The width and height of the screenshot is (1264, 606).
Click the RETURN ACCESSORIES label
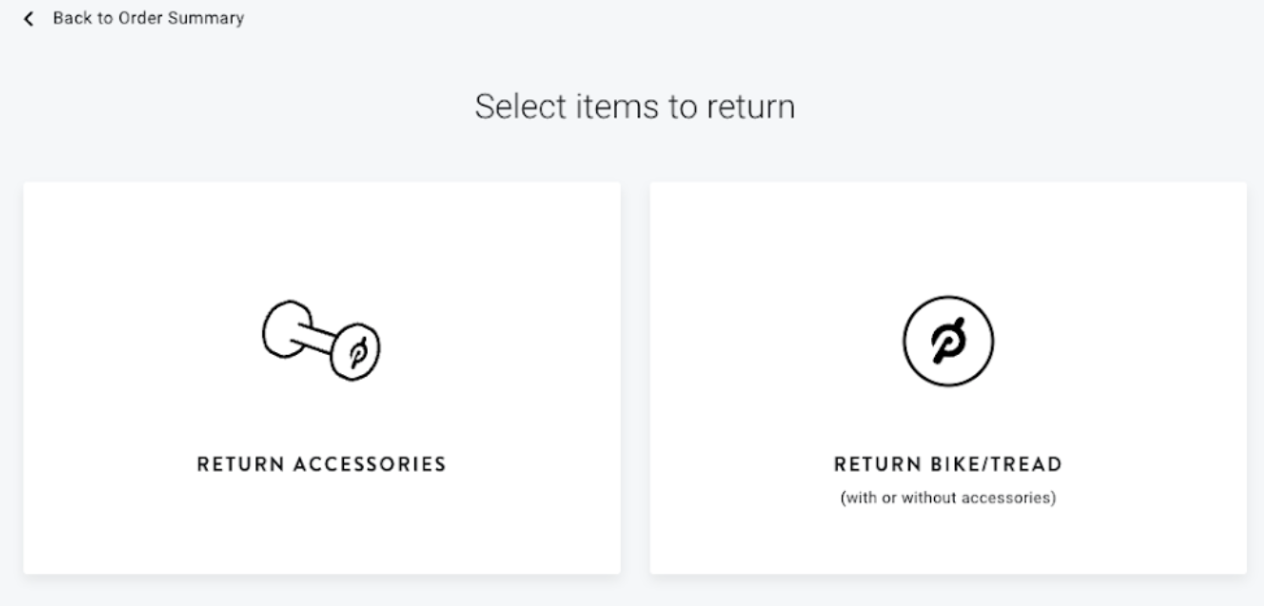click(x=321, y=463)
